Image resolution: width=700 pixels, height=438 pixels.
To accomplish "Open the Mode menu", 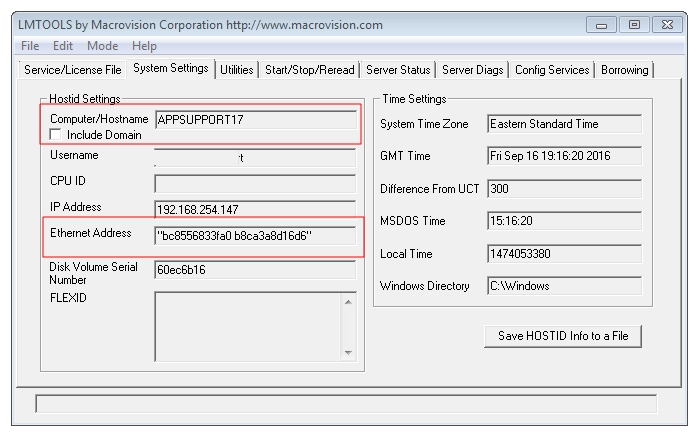I will click(102, 46).
